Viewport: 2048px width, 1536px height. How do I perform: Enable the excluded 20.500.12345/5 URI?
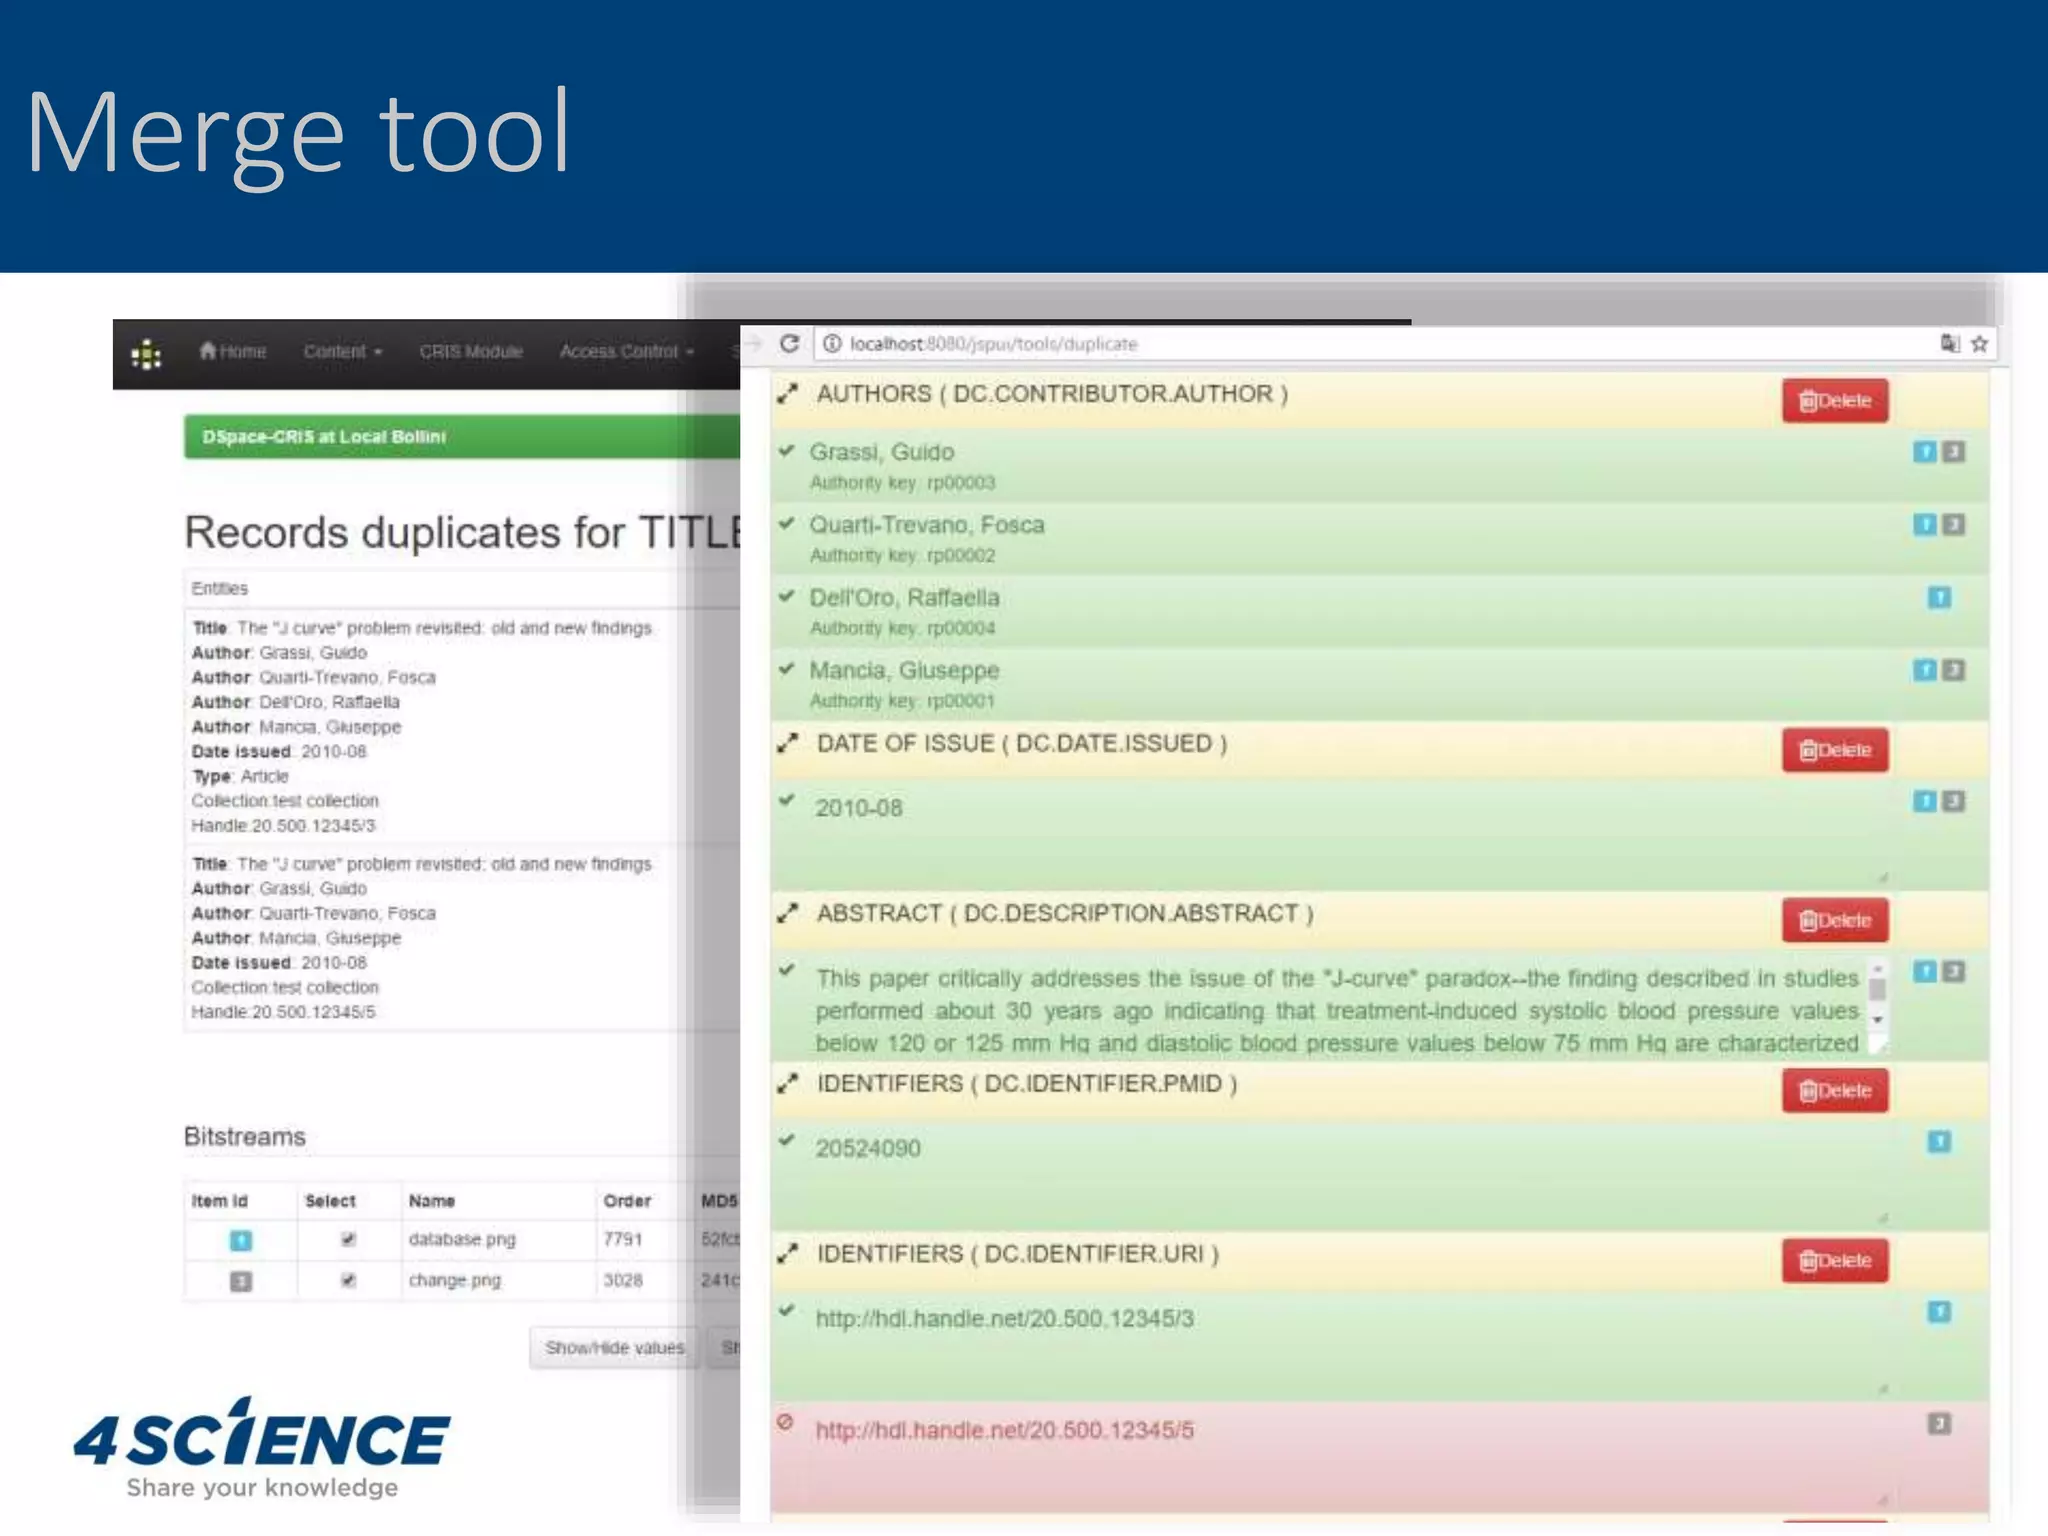pos(785,1422)
